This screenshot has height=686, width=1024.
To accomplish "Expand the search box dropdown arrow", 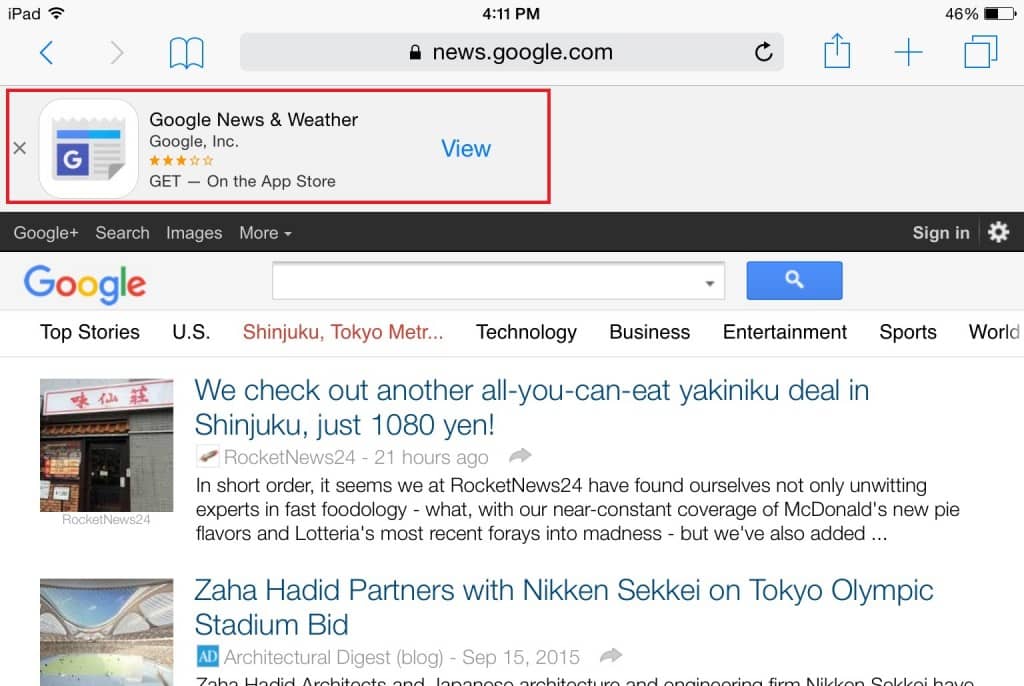I will 710,283.
